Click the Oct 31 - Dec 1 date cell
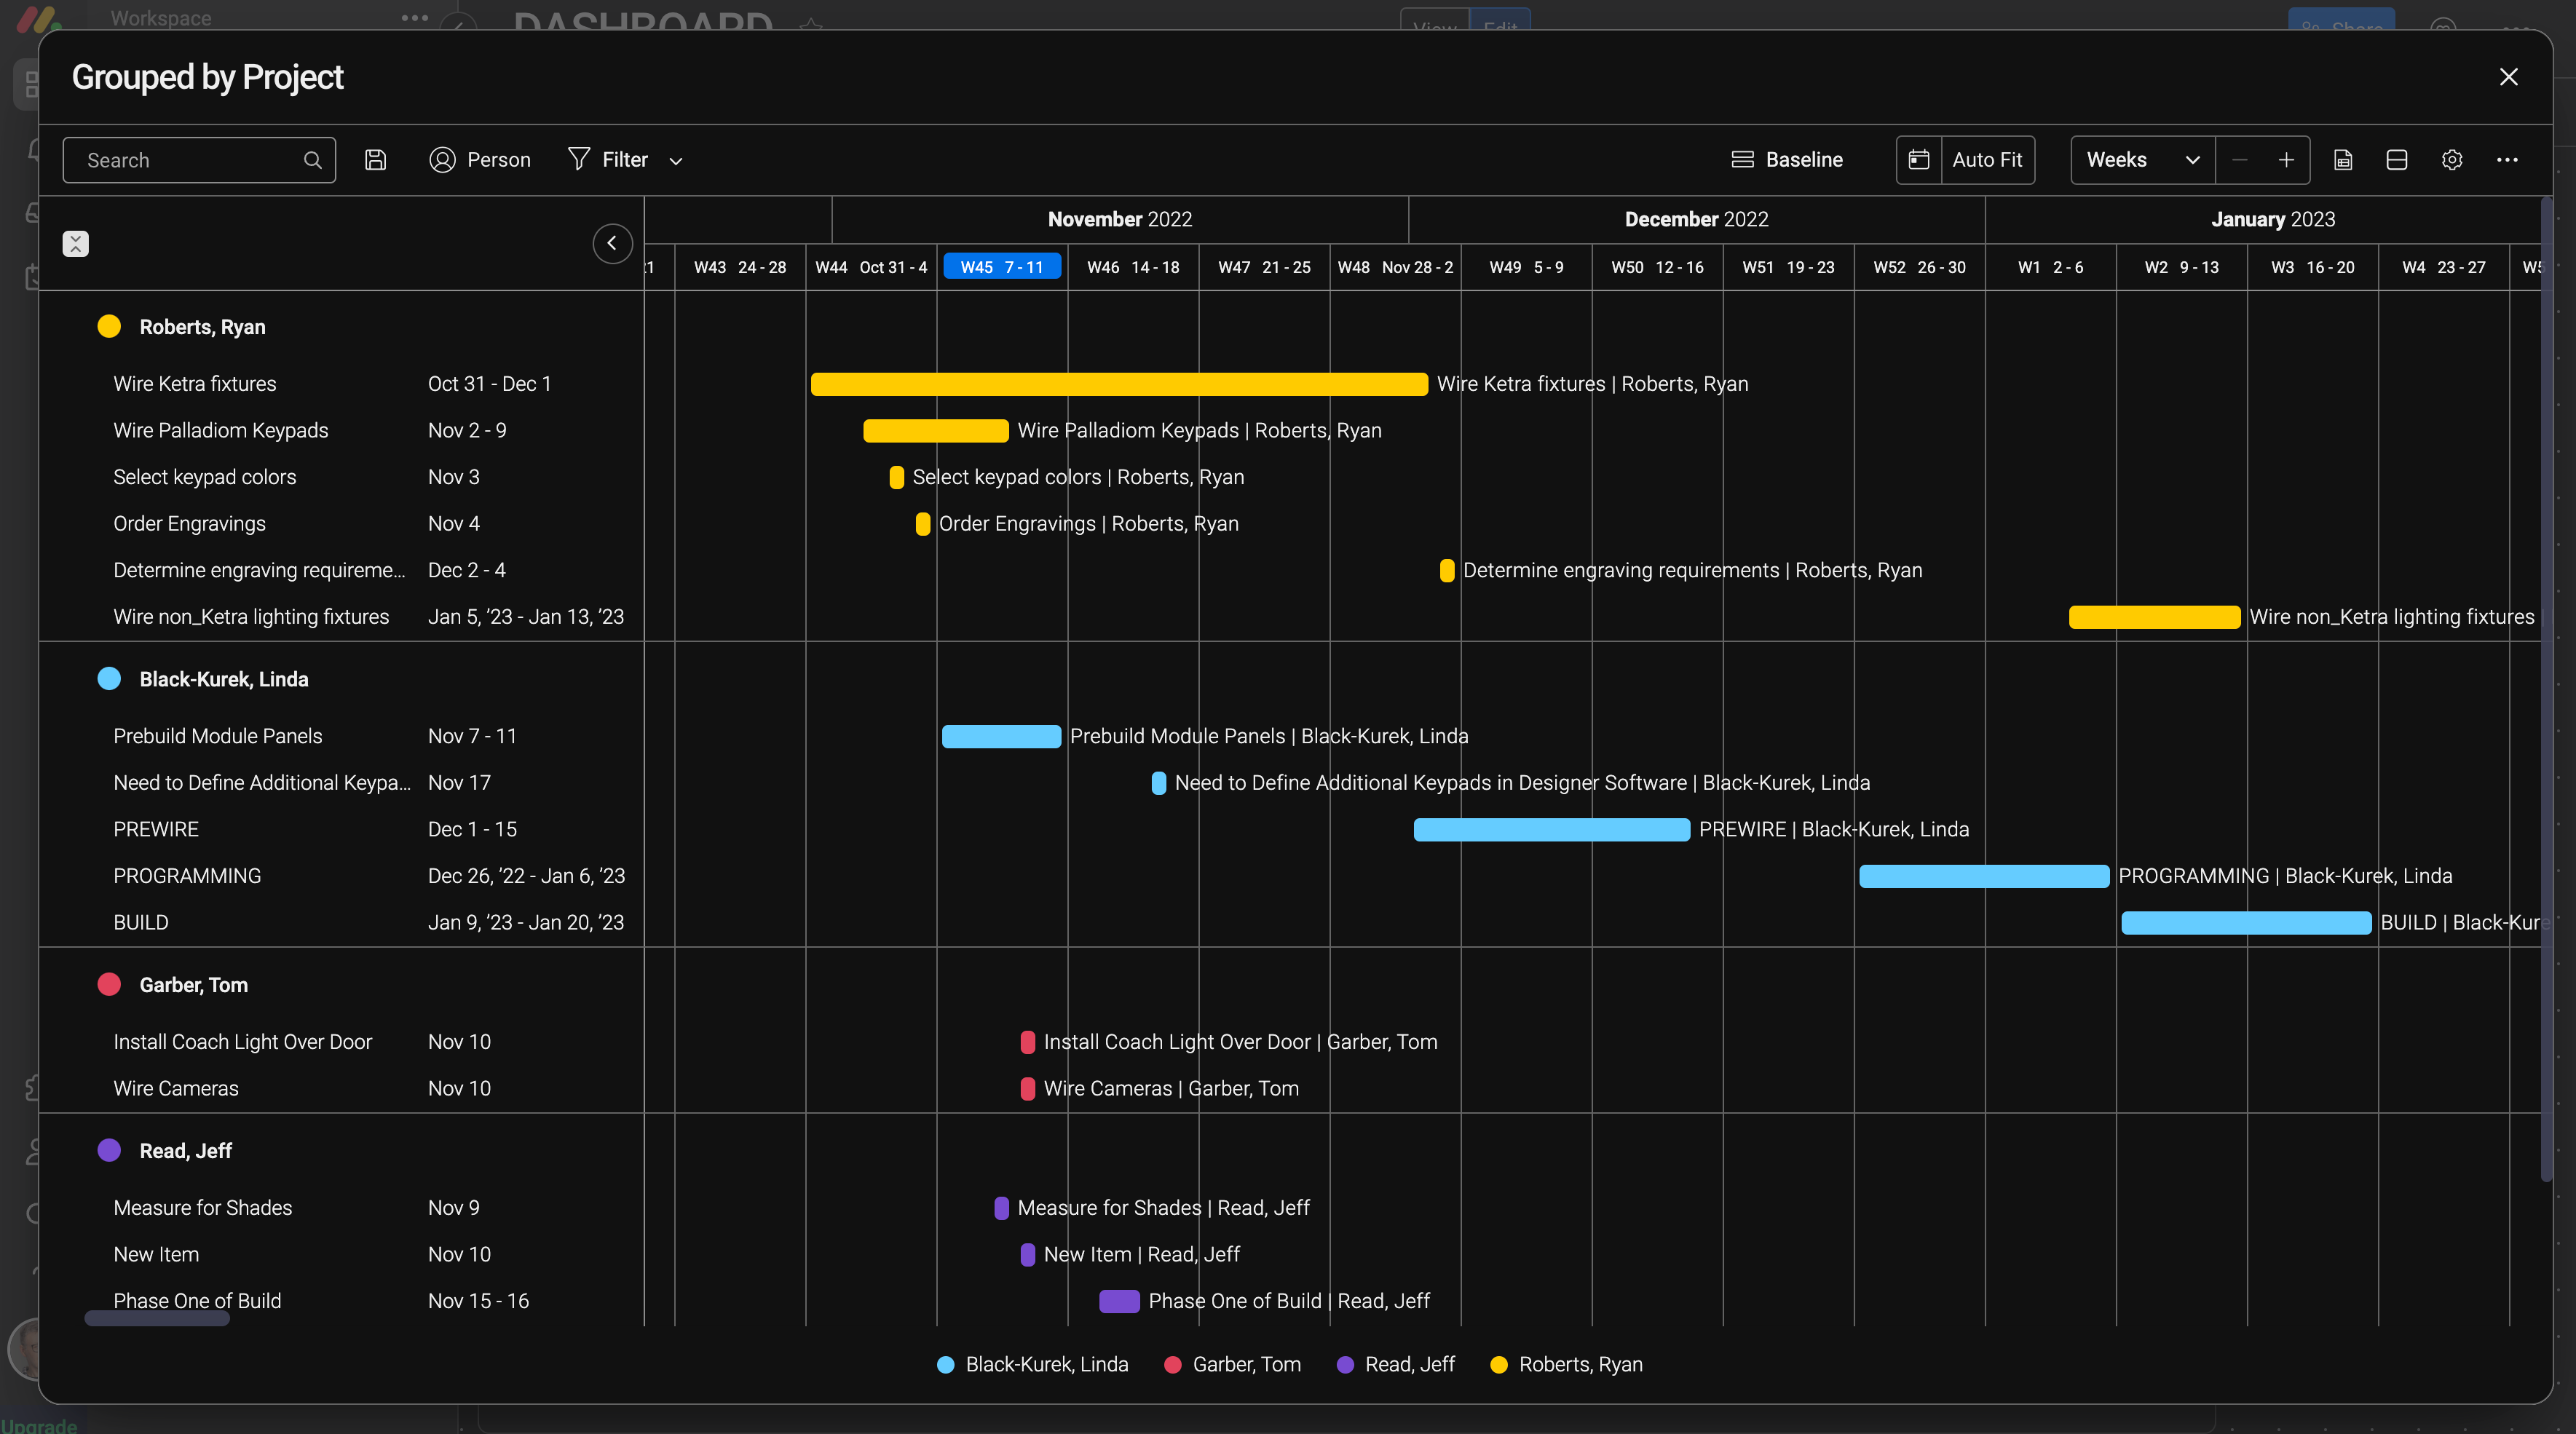This screenshot has height=1434, width=2576. point(489,384)
